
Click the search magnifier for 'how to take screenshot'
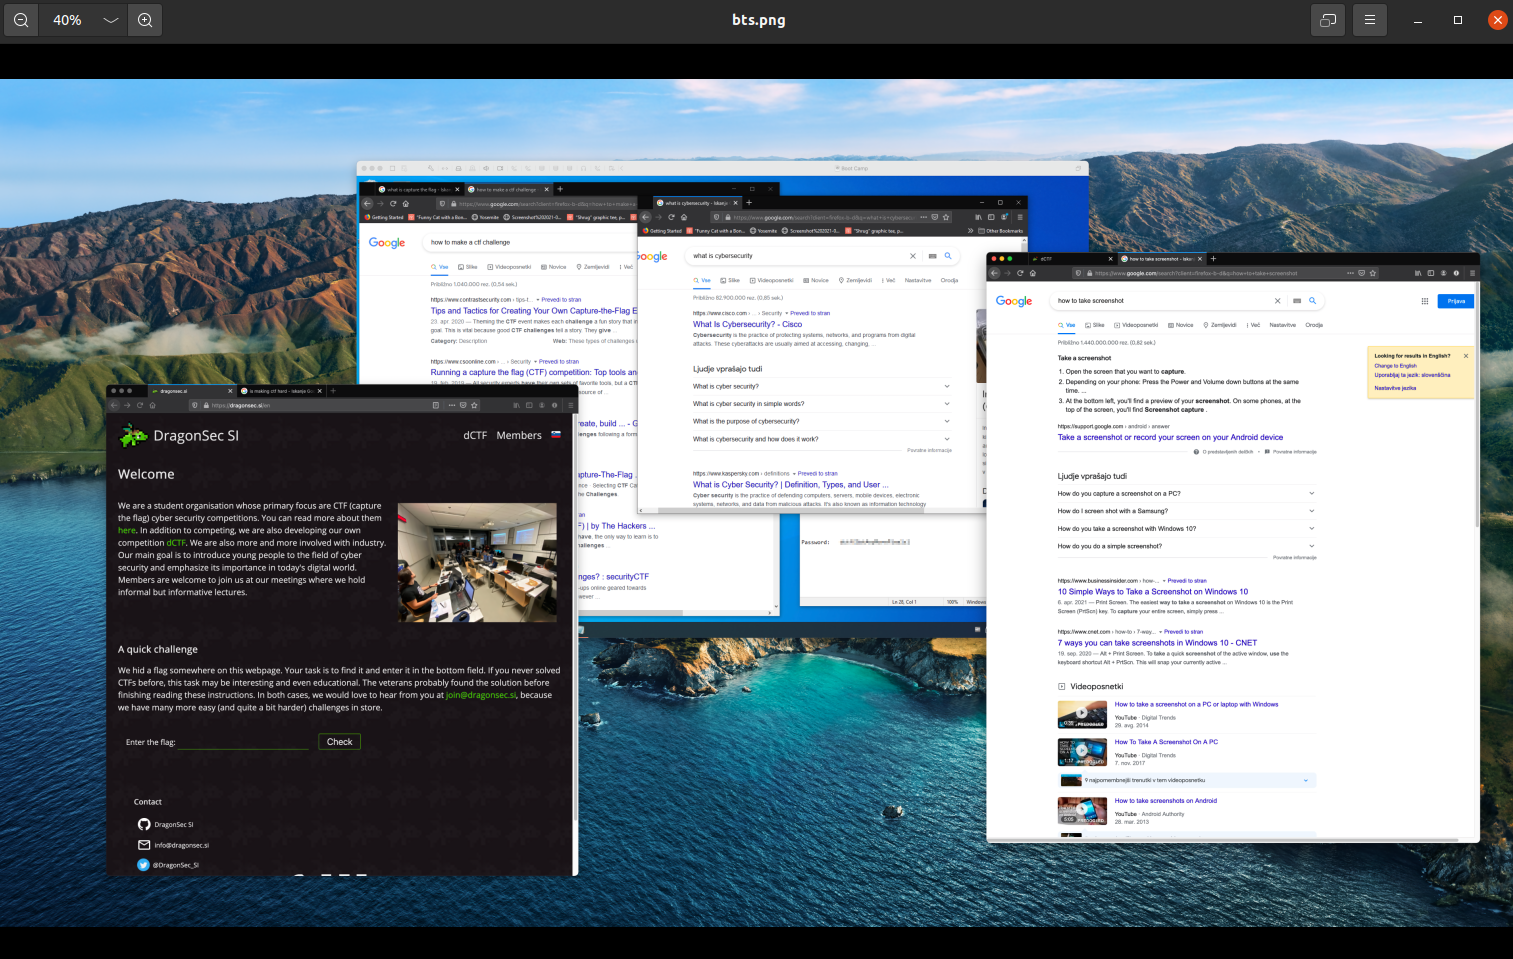click(1312, 300)
